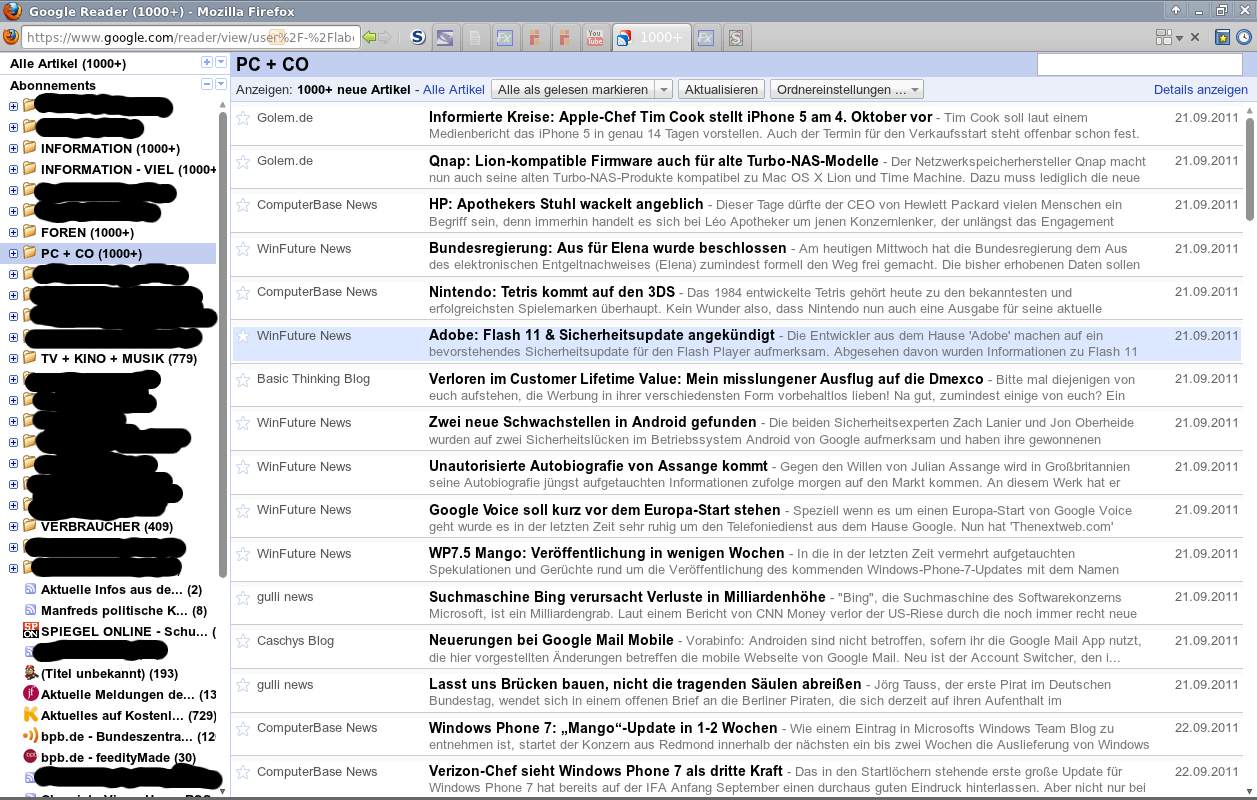Open bpb.de - feedityMade (30) feed
This screenshot has width=1257, height=800.
[x=118, y=757]
